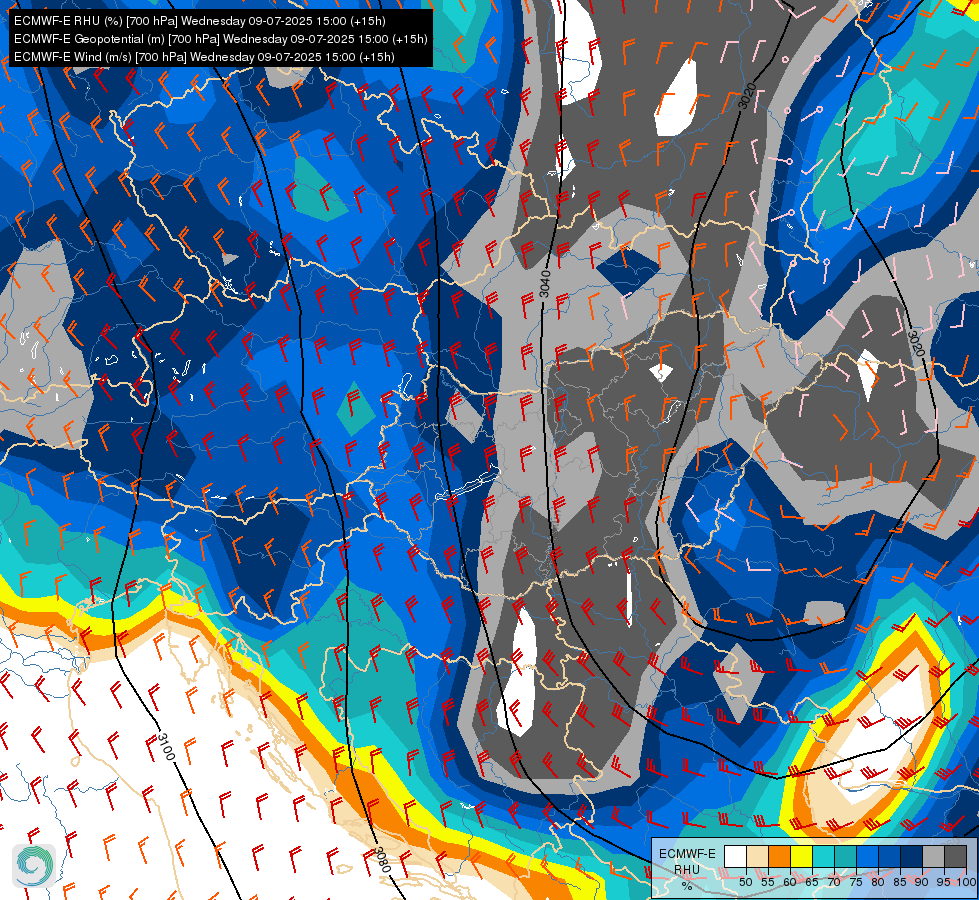Pick the cyan 65-70 legend swatch

pos(824,856)
